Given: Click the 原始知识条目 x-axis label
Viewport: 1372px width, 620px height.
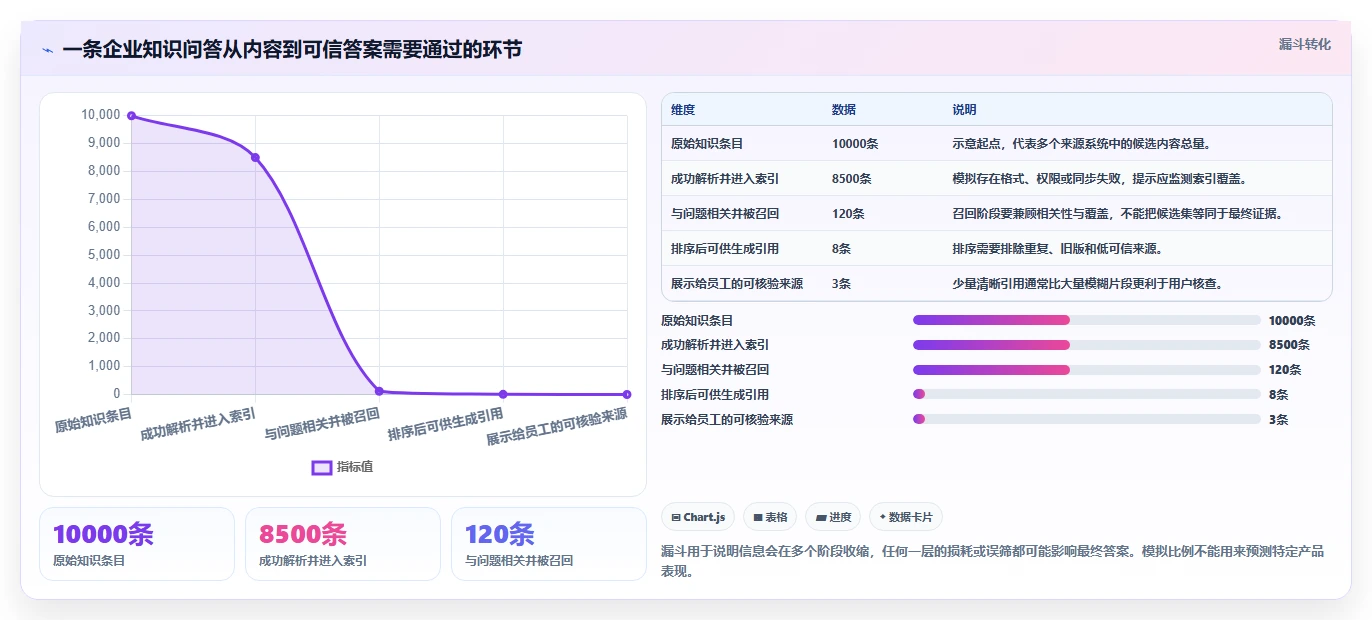Looking at the screenshot, I should (93, 419).
